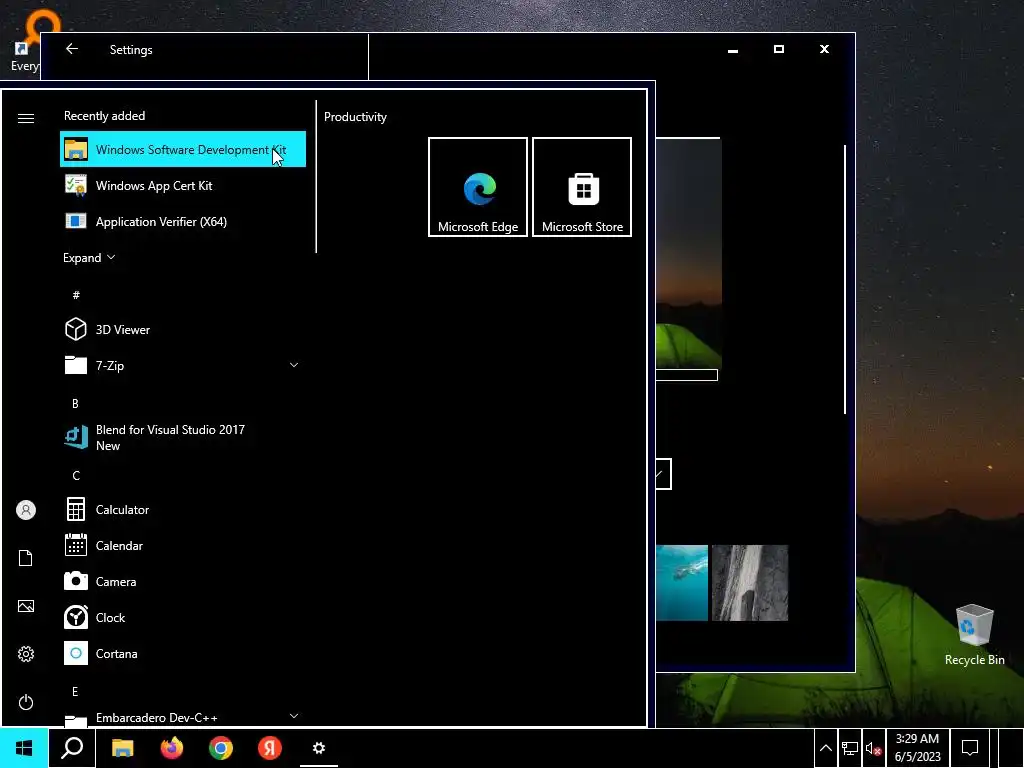Open the Microsoft Store tile

pos(582,187)
